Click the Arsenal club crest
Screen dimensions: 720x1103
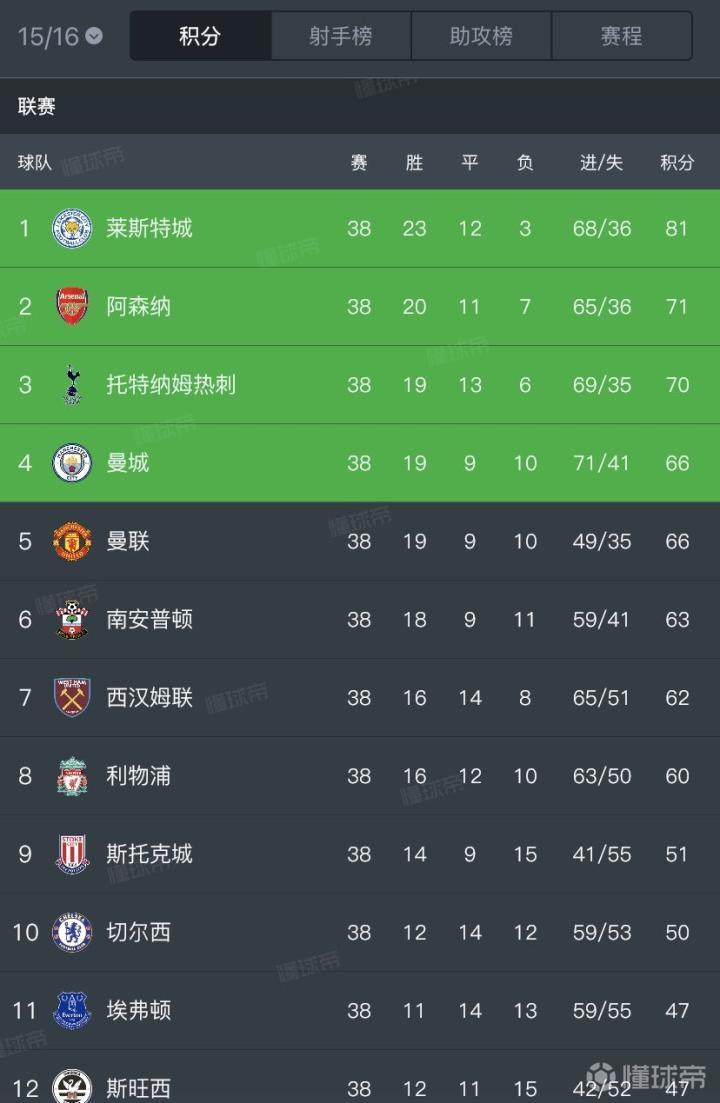tap(72, 307)
